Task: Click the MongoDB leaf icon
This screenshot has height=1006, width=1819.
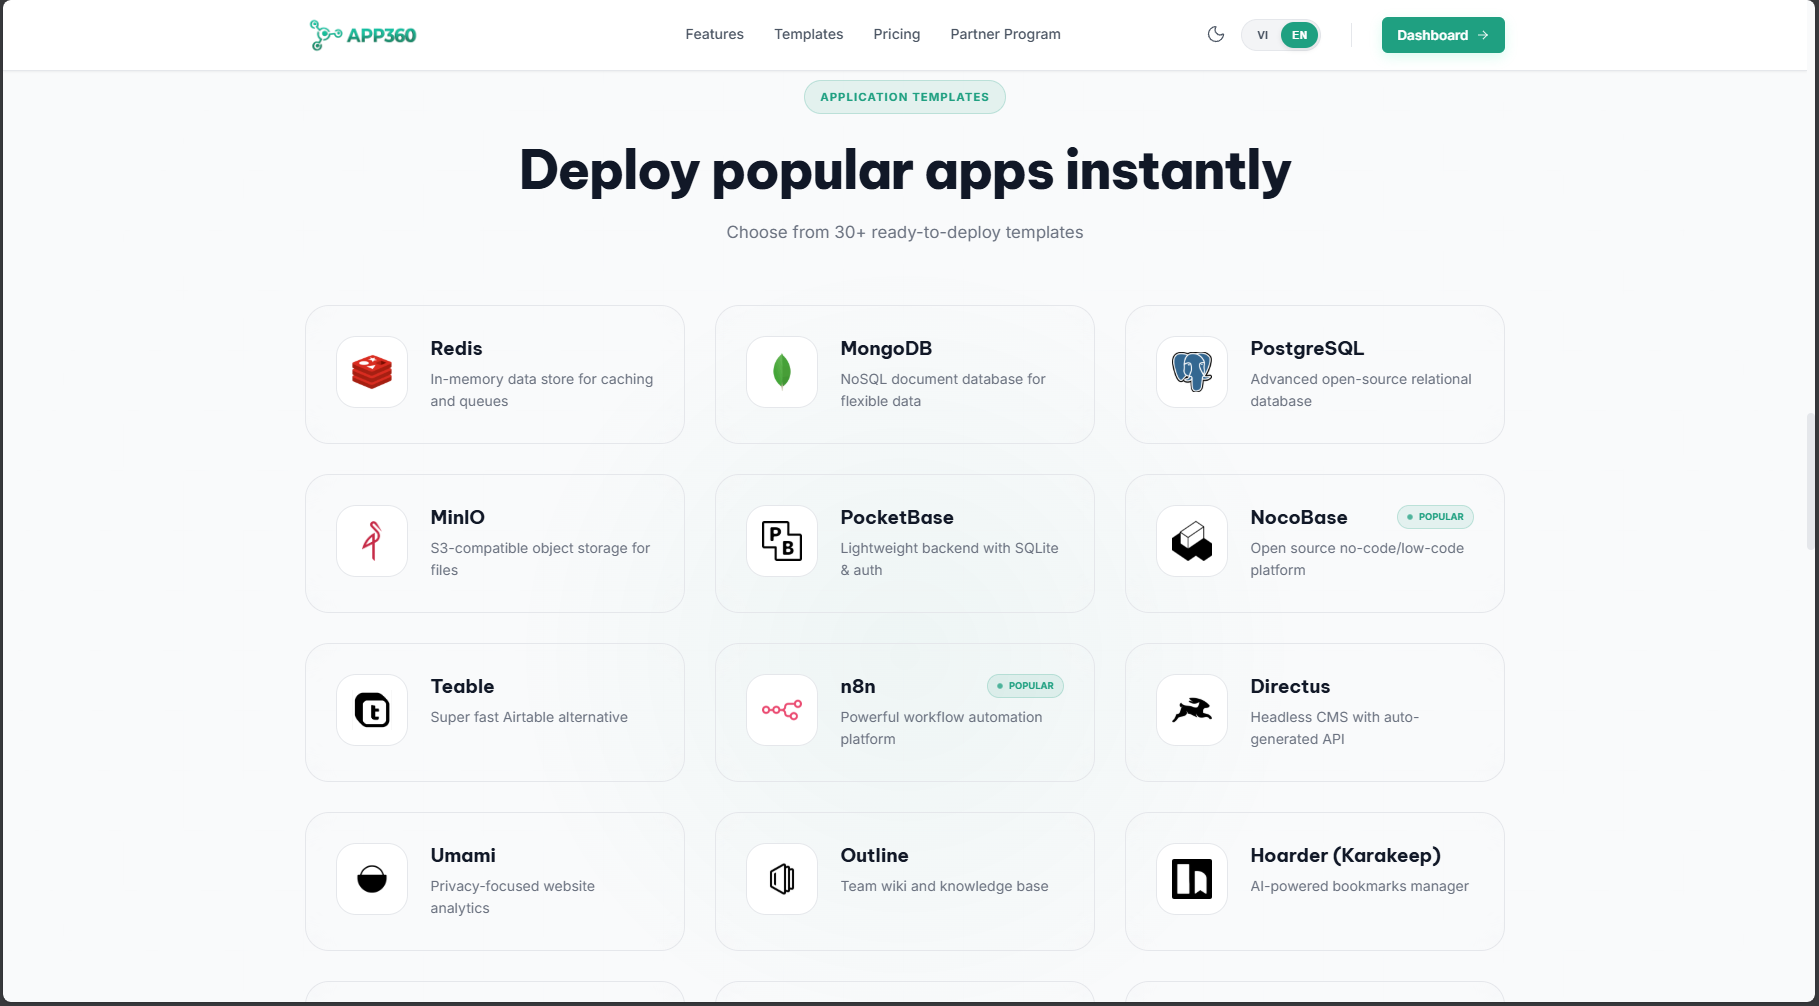Action: pos(782,372)
